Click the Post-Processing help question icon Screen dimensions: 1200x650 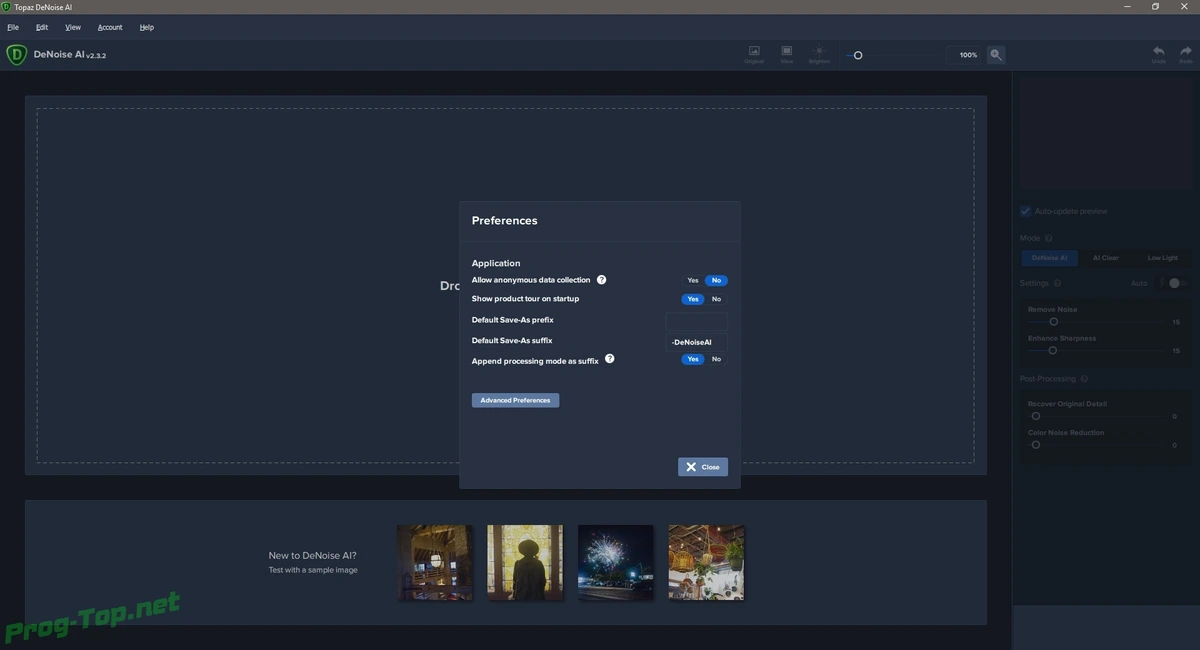(1084, 379)
